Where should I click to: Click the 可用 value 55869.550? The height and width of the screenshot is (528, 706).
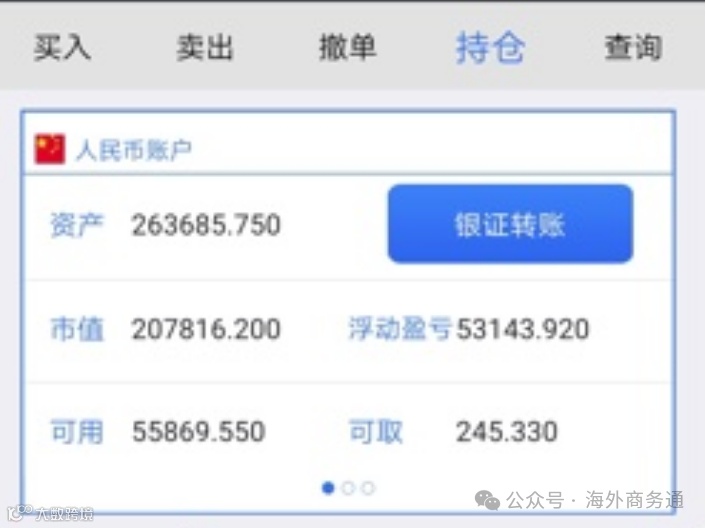199,432
